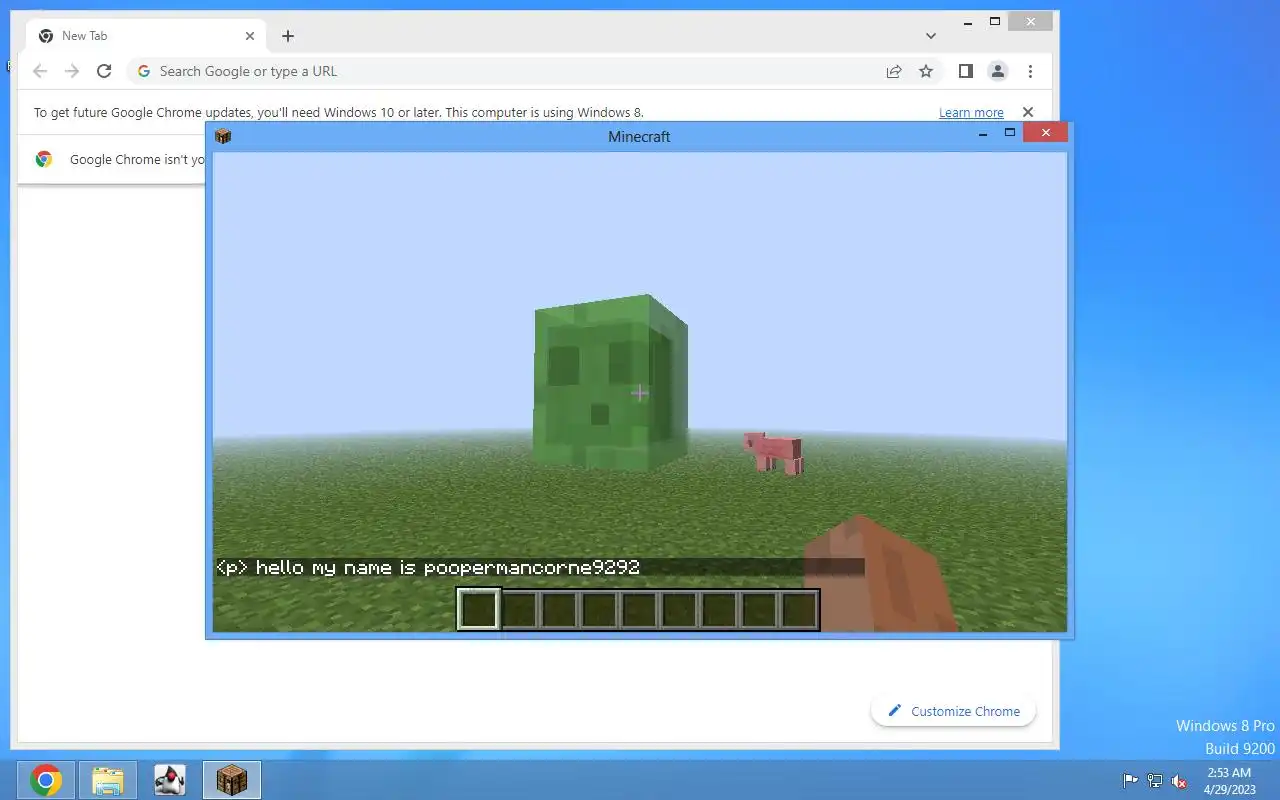Open Chrome's side panel

(x=966, y=71)
